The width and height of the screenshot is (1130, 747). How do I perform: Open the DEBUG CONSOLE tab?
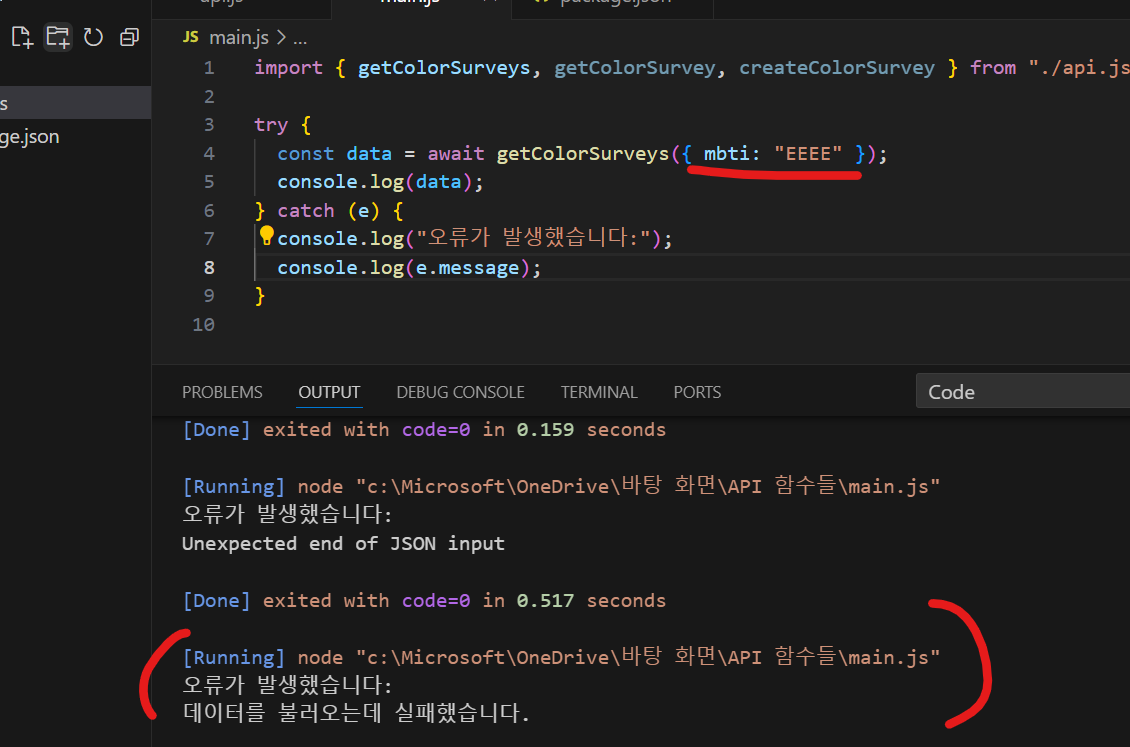click(x=461, y=392)
